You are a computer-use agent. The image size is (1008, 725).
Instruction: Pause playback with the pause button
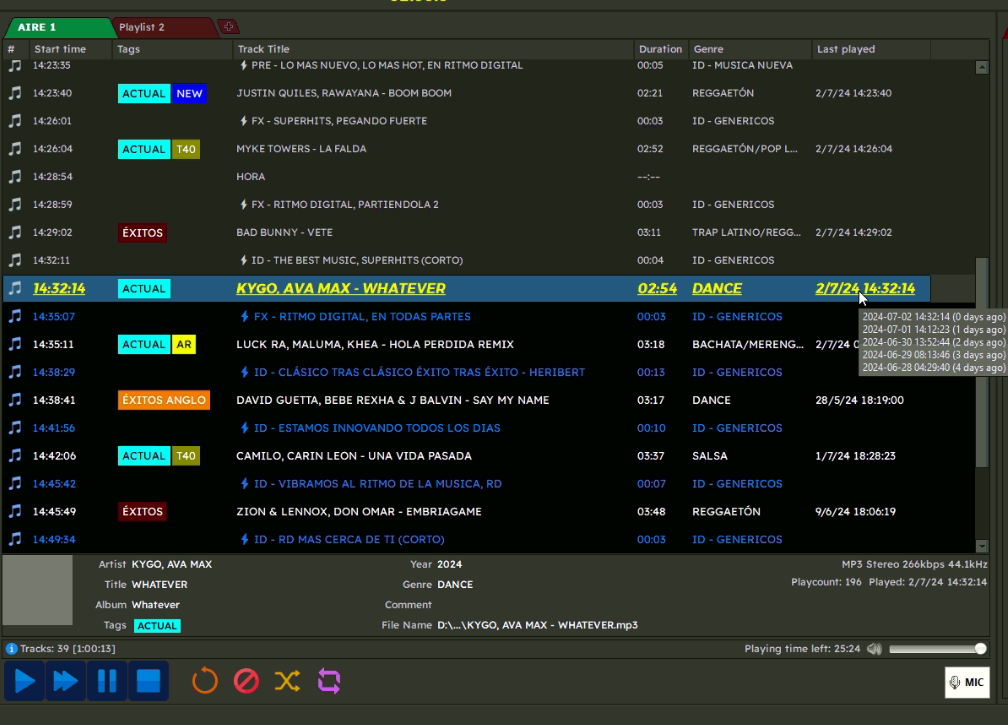pyautogui.click(x=107, y=681)
